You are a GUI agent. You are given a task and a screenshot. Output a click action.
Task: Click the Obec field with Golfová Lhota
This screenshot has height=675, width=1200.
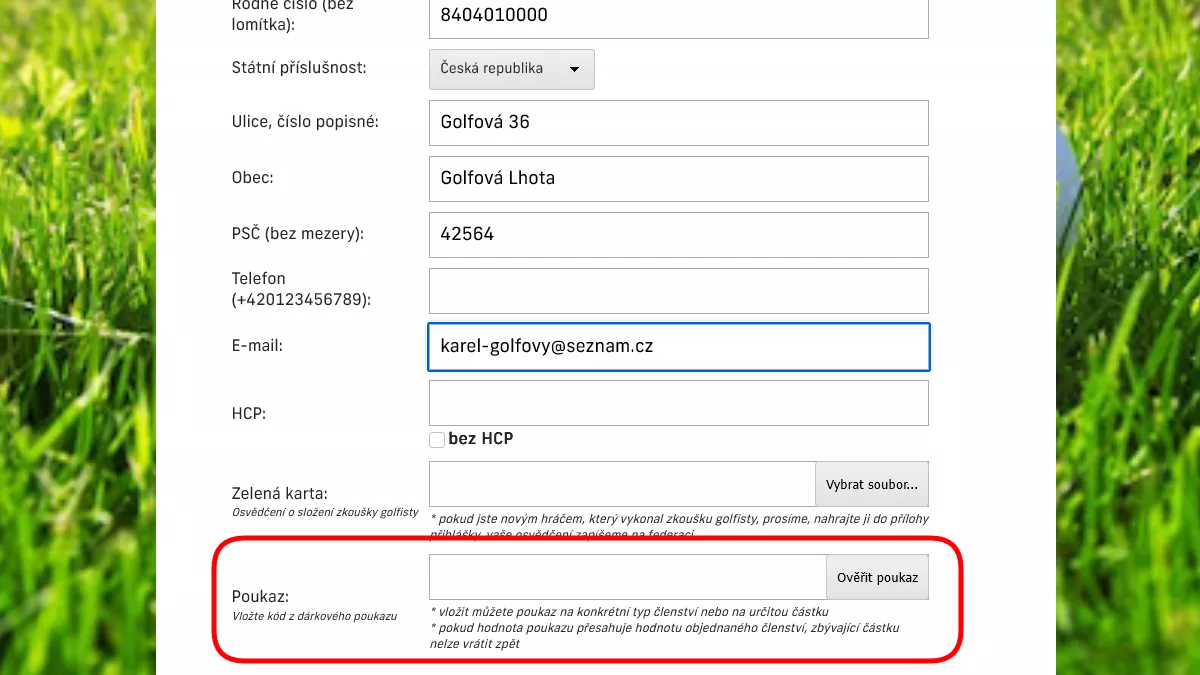(678, 179)
